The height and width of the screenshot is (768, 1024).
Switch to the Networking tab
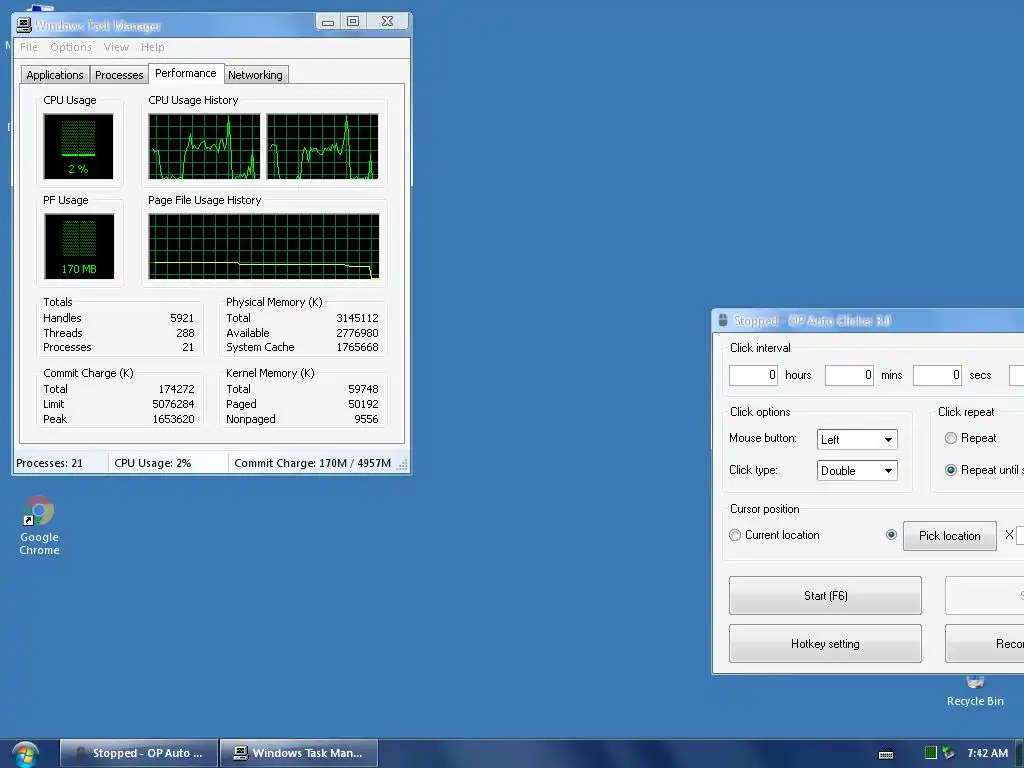(255, 75)
